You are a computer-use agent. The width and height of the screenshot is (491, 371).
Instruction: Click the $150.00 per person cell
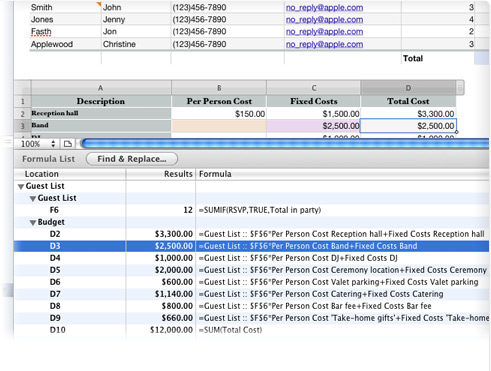[219, 114]
